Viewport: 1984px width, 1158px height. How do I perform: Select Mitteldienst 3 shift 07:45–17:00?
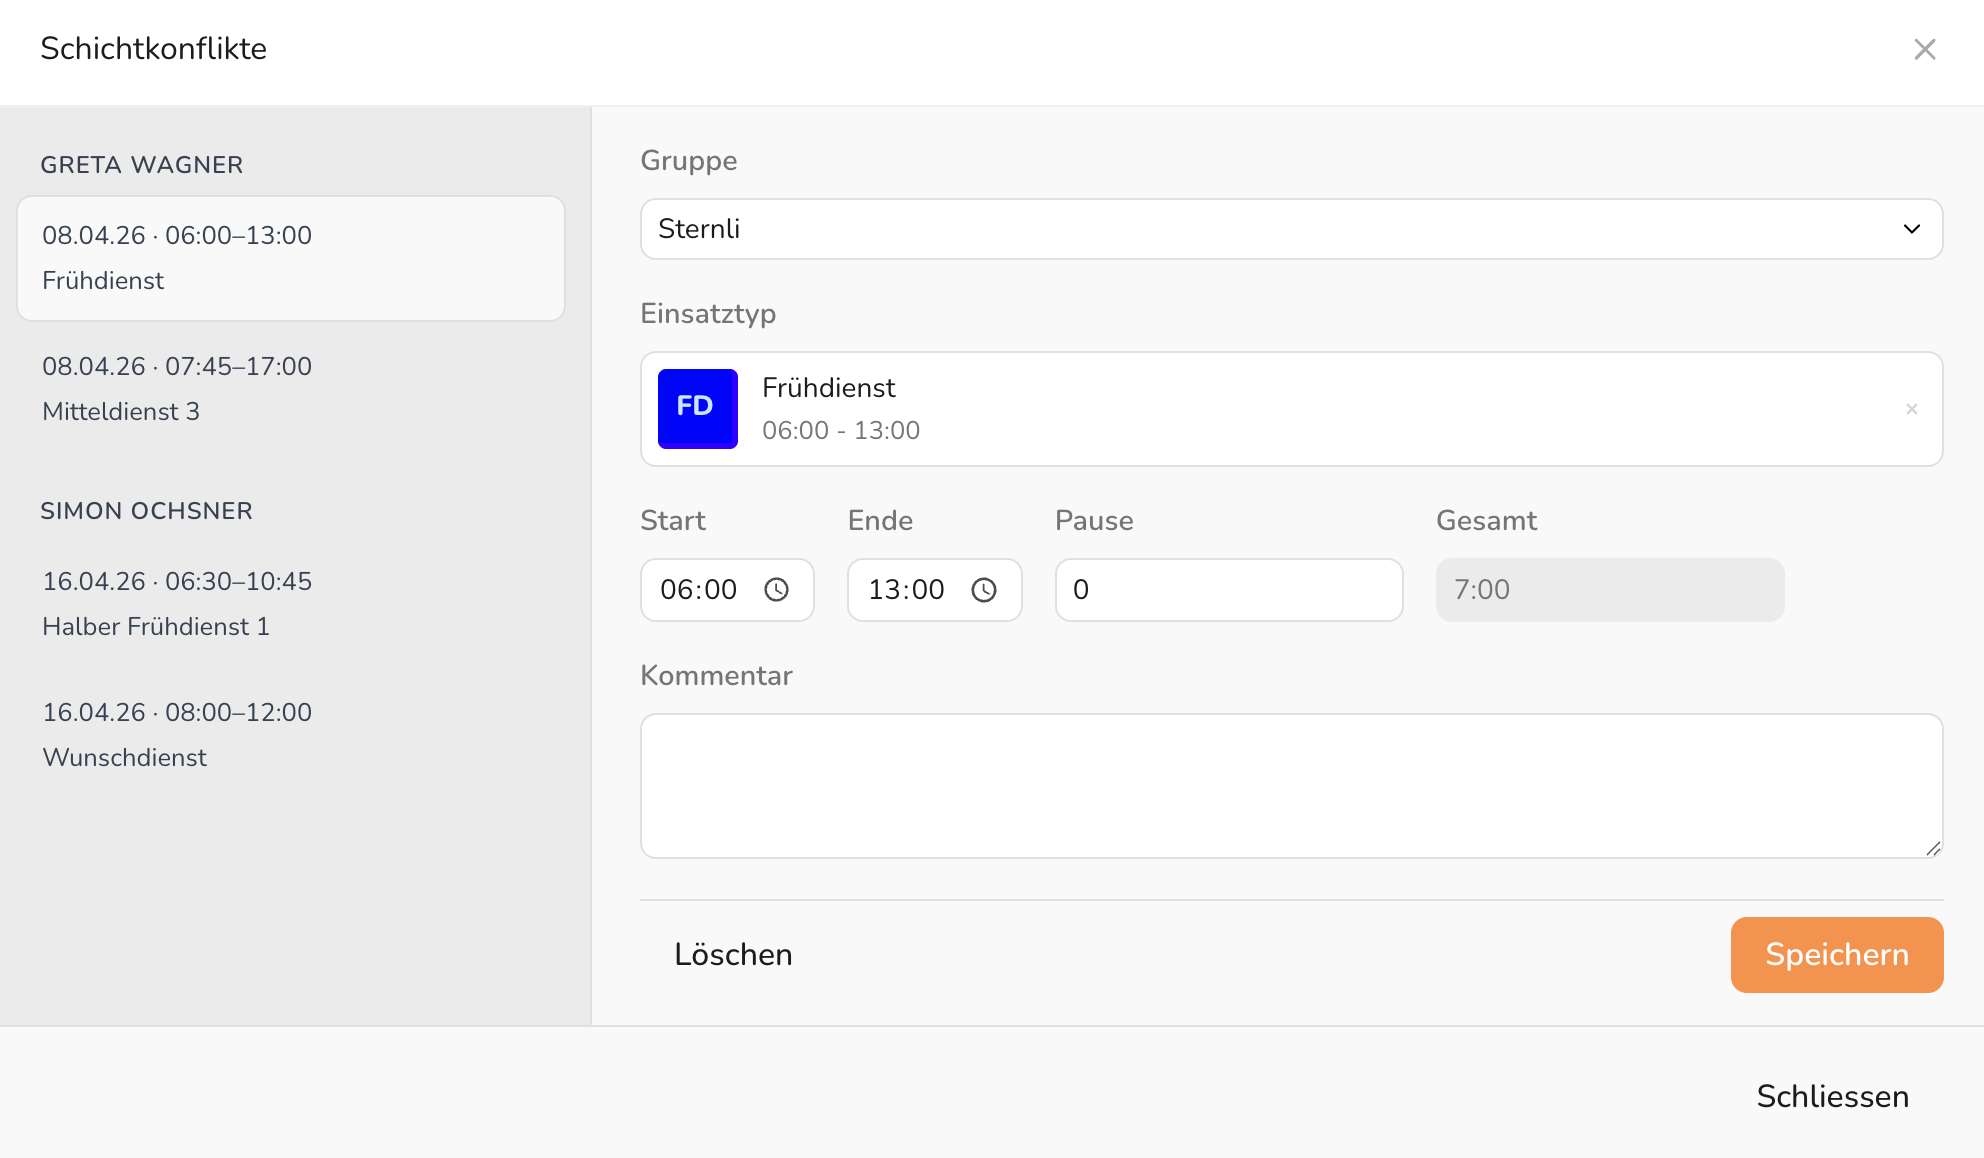pos(290,389)
